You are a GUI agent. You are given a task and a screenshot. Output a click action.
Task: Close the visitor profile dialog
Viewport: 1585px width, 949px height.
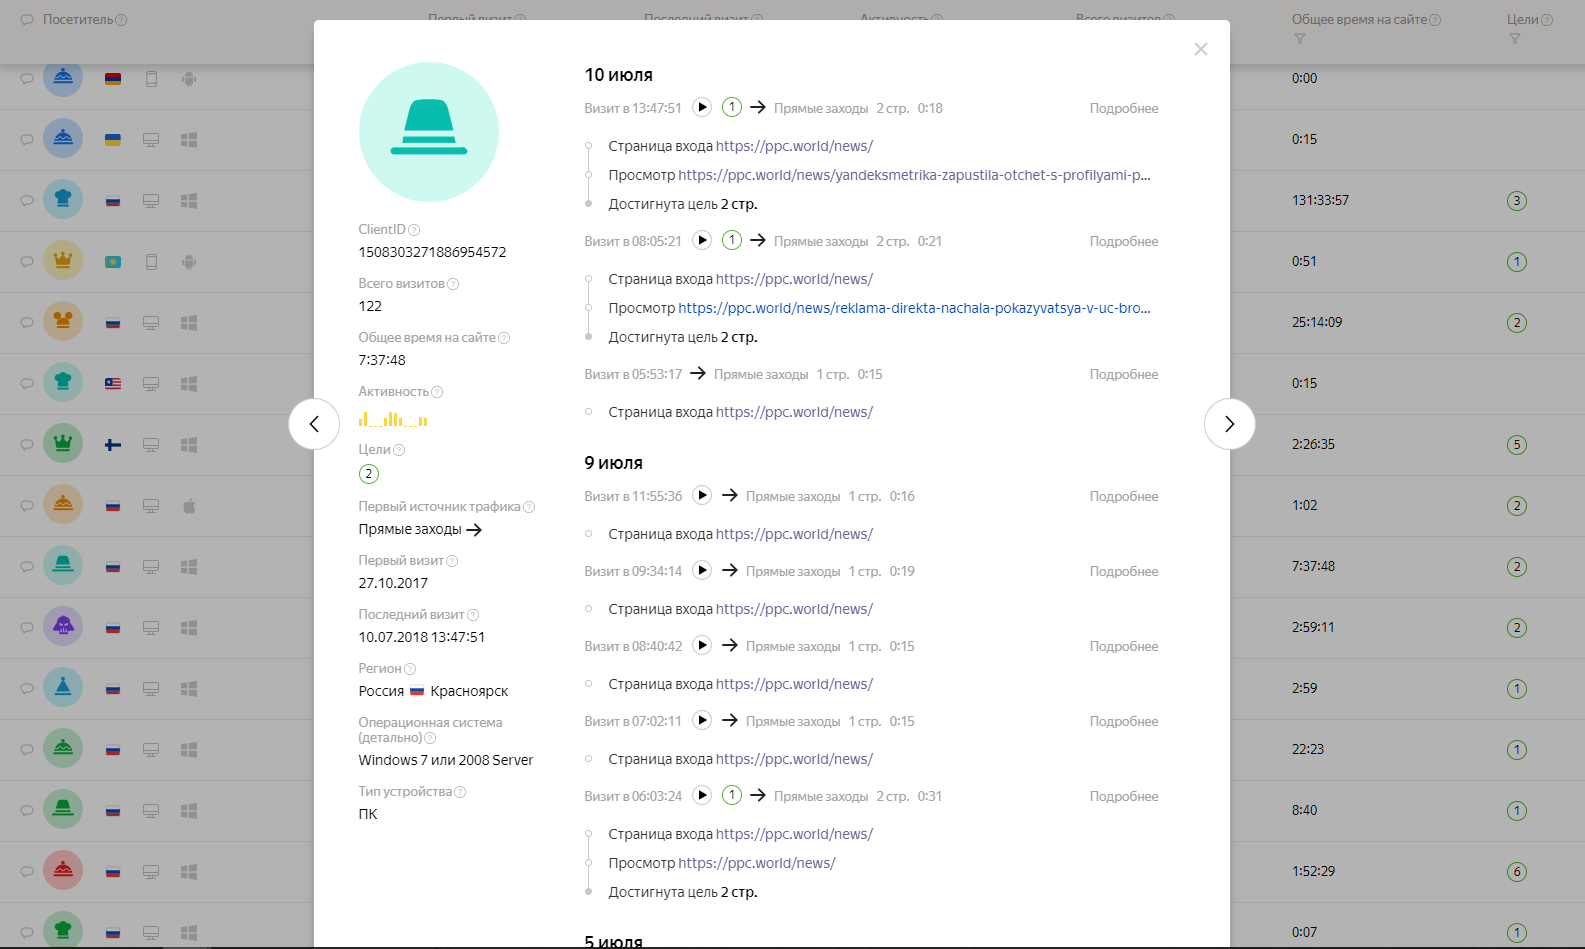1200,49
